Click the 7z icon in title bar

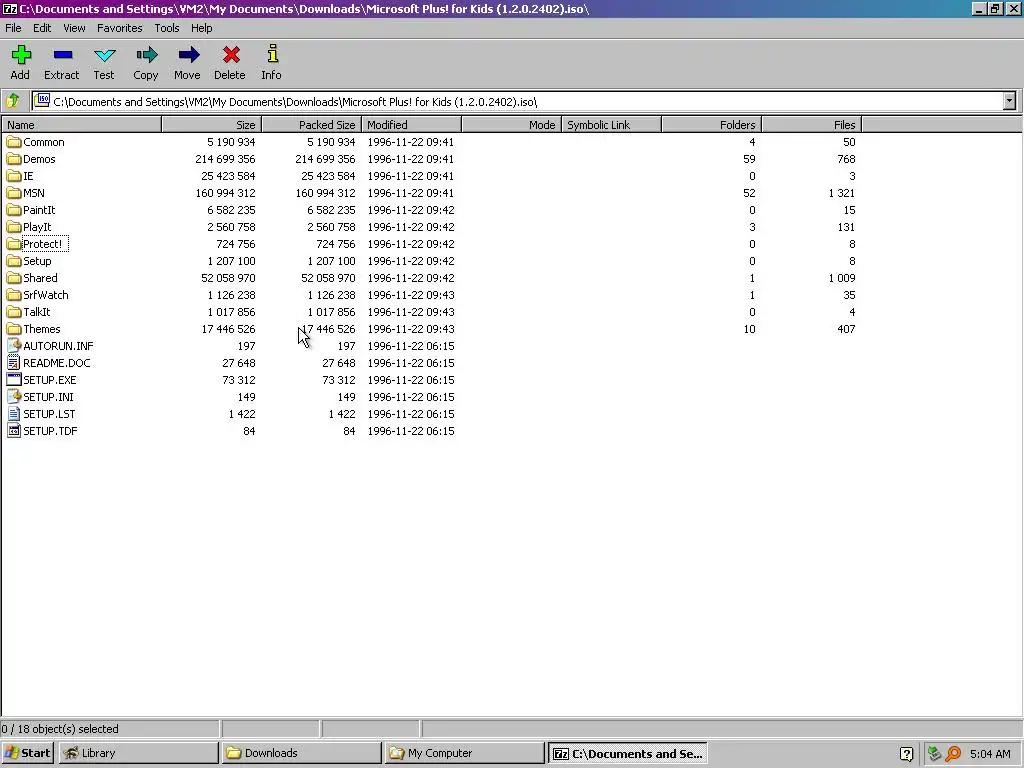(x=9, y=8)
